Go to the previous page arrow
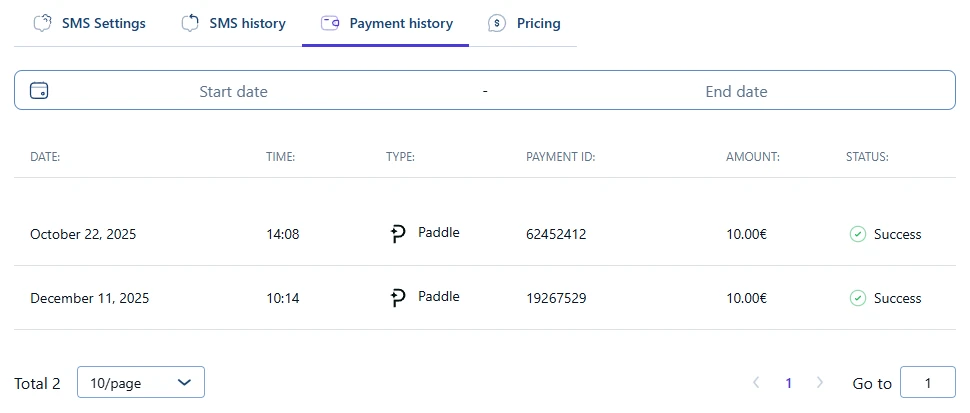Image resolution: width=970 pixels, height=413 pixels. (756, 382)
